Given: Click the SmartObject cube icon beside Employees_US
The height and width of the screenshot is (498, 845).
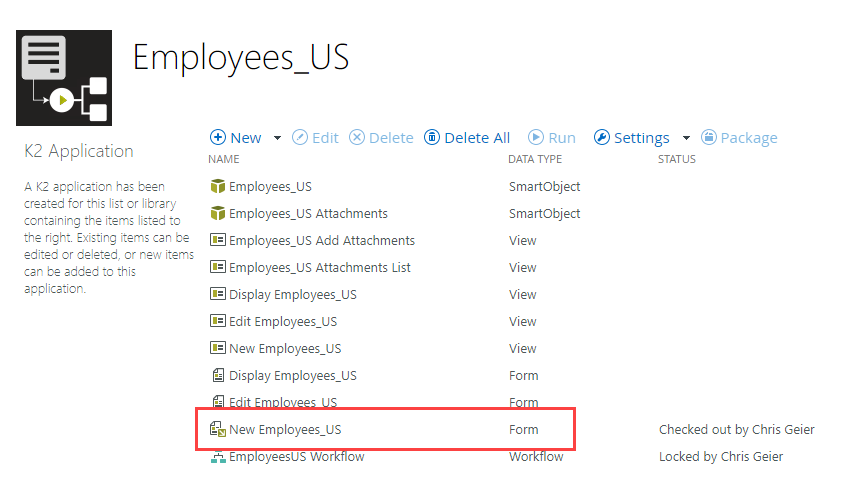Looking at the screenshot, I should tap(217, 187).
